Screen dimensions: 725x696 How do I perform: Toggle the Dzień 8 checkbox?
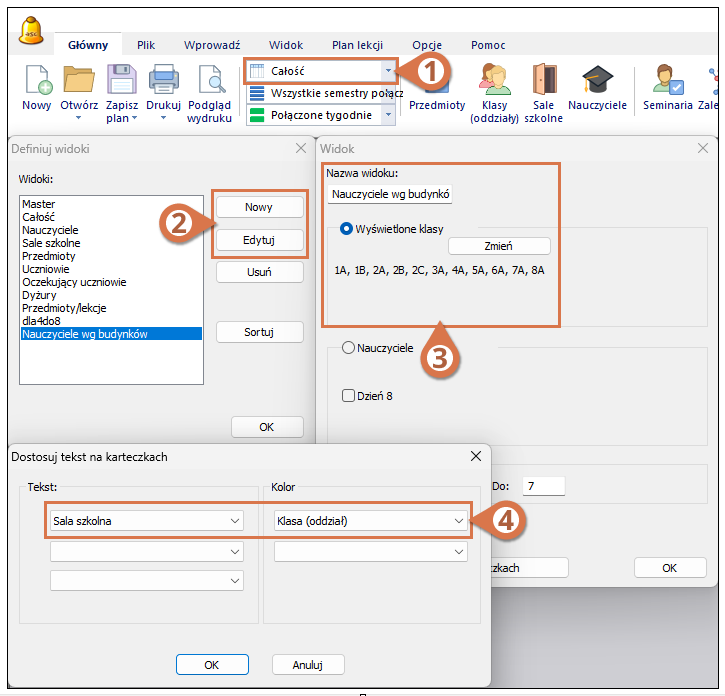(348, 395)
